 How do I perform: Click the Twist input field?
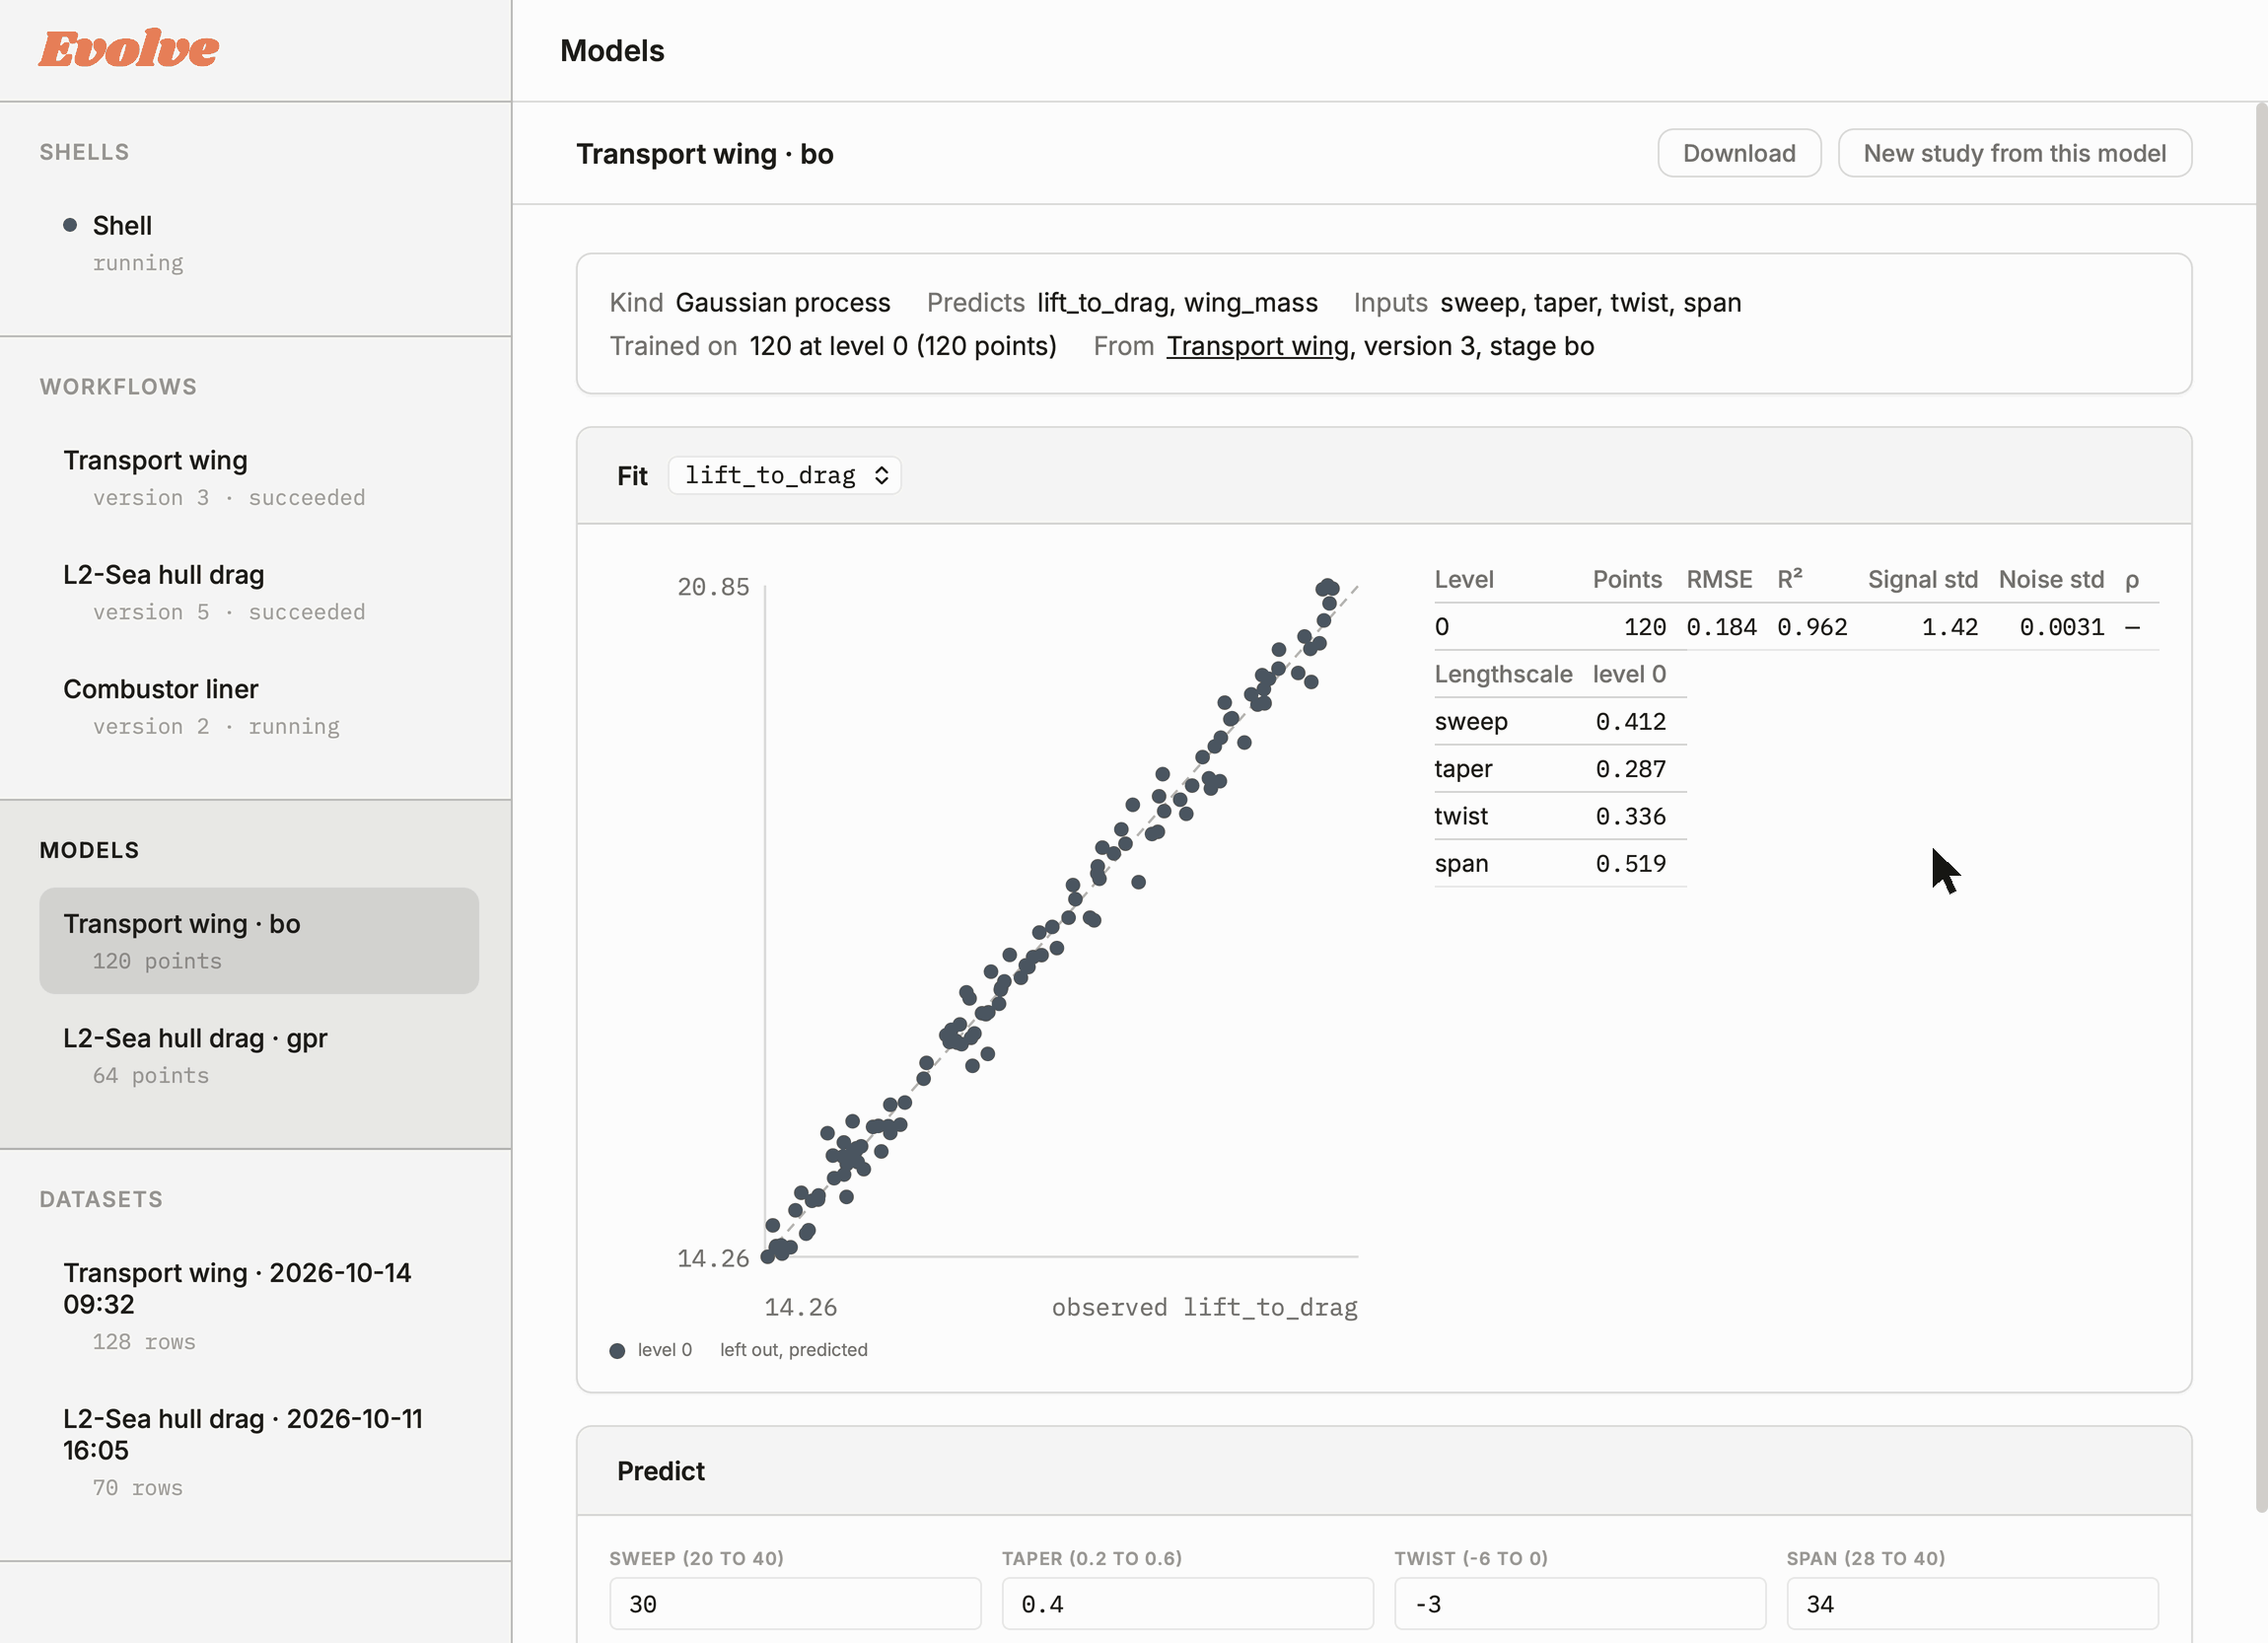coord(1580,1604)
